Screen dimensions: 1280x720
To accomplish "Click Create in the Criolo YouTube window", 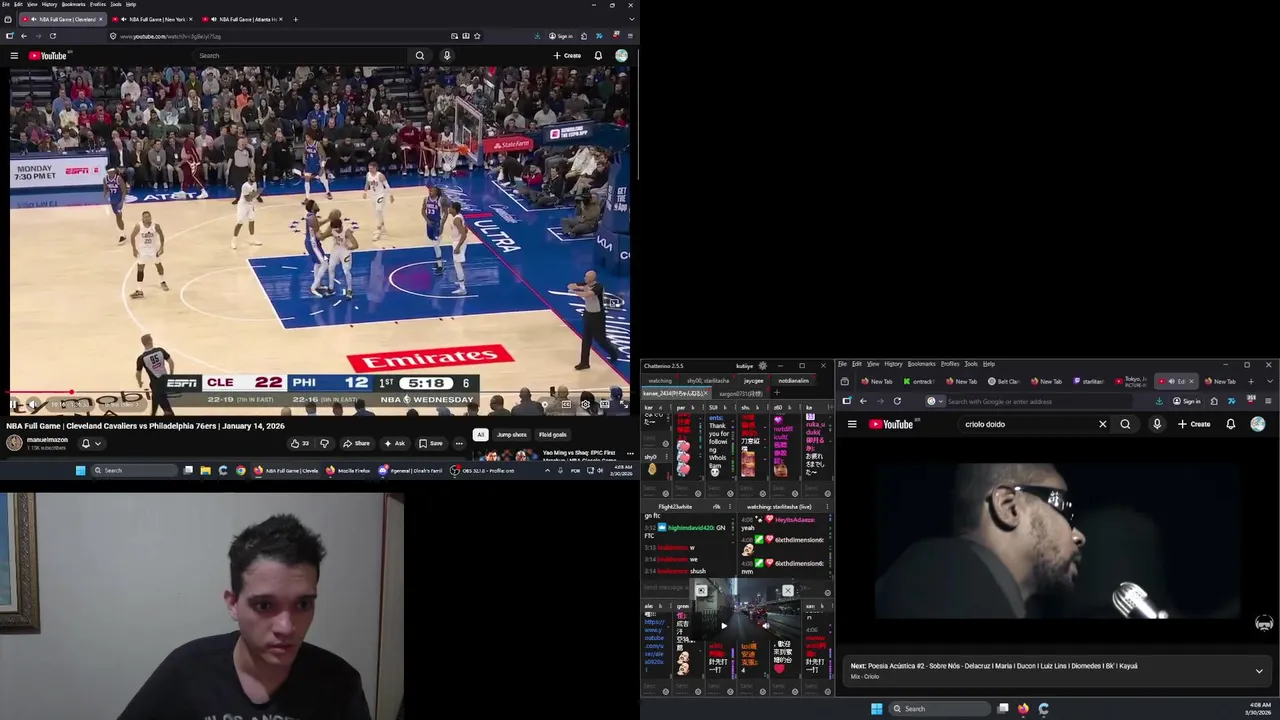I will [x=1194, y=424].
